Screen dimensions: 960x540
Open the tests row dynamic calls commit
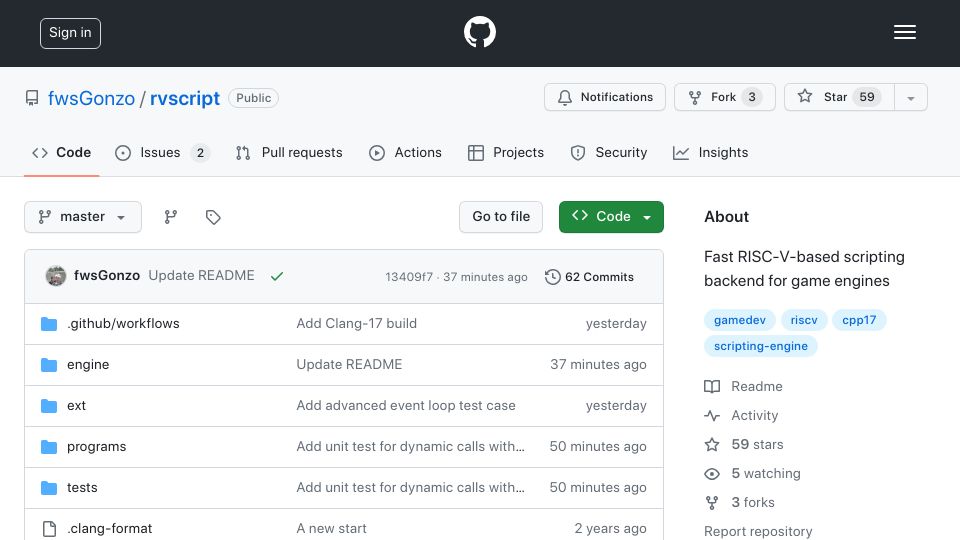coord(410,487)
